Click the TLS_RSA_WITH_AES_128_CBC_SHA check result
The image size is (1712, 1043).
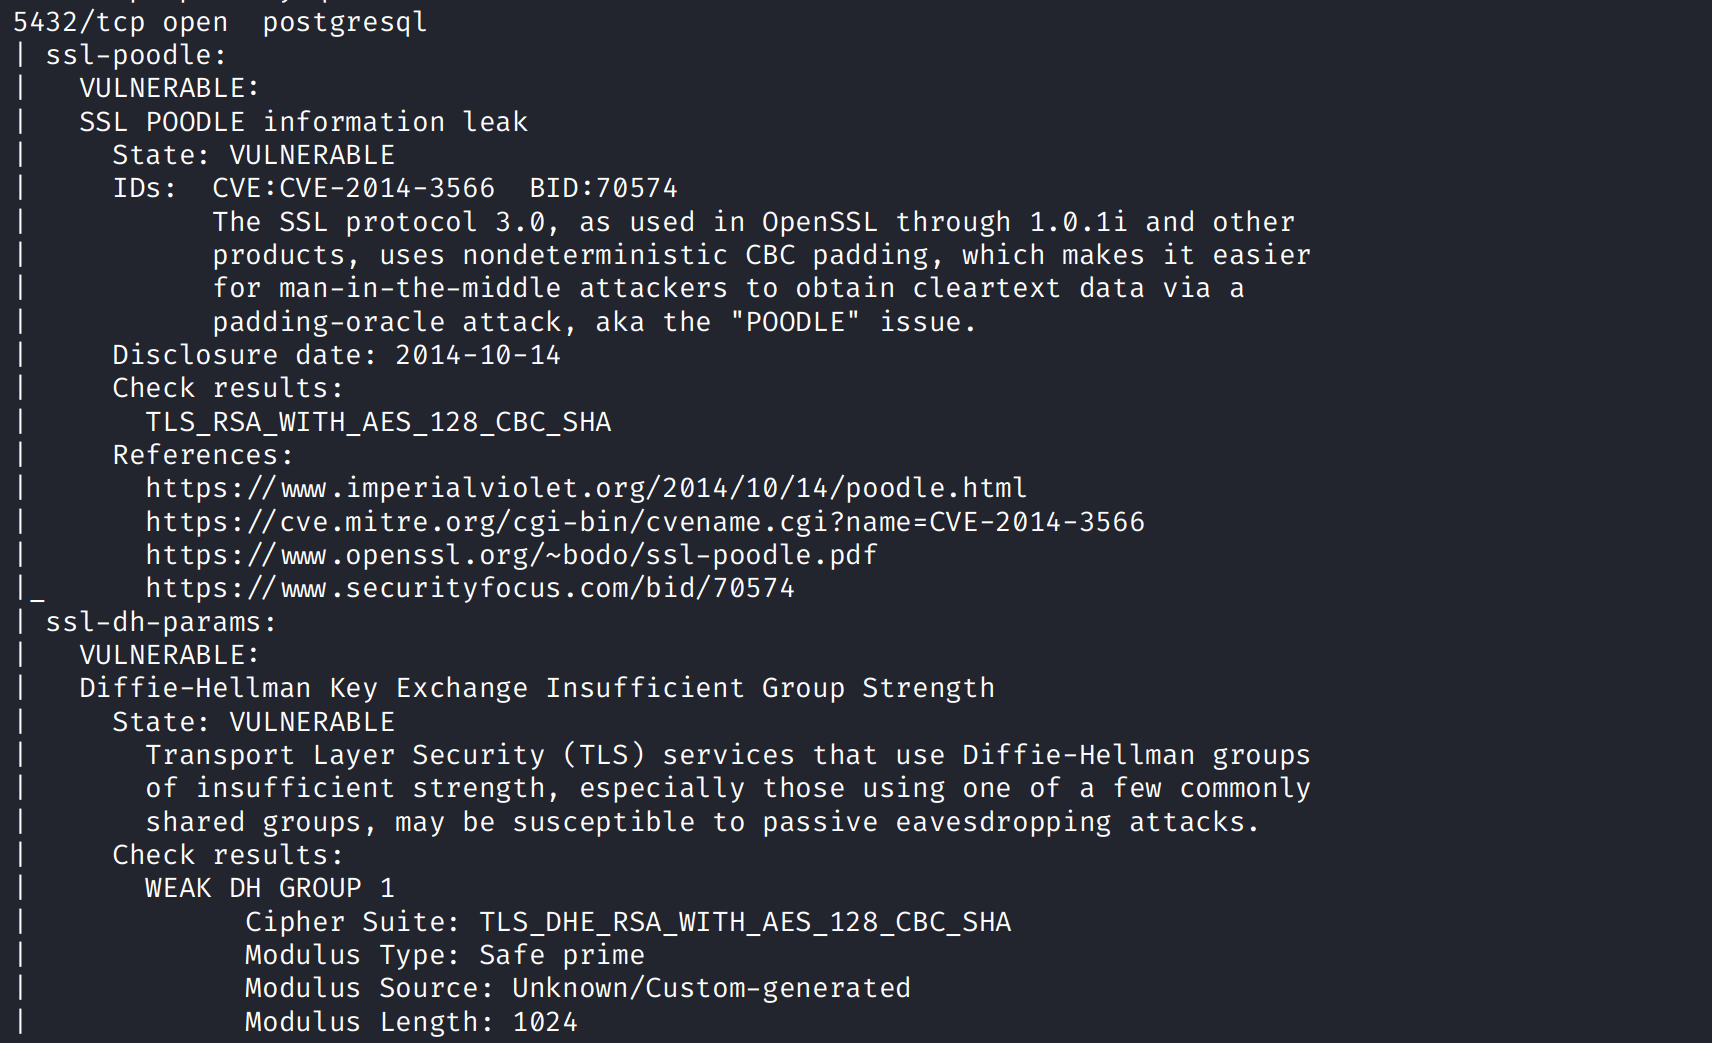(378, 422)
